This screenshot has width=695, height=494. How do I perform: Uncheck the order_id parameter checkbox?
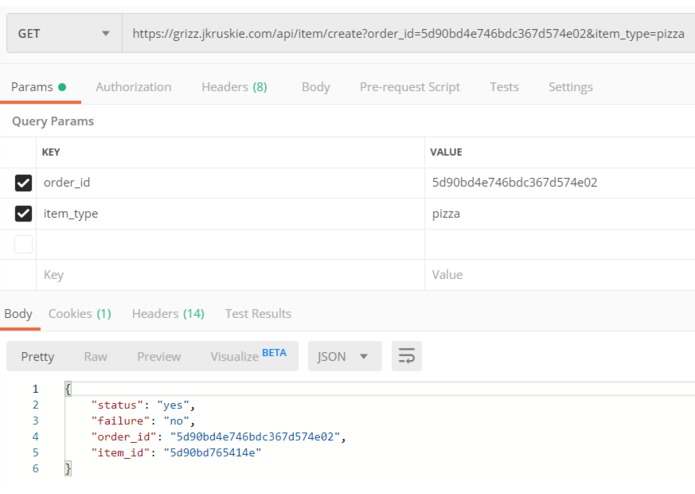(23, 183)
